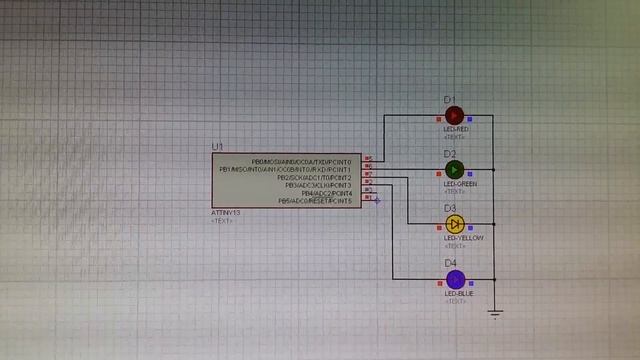Click the <TEXT> placeholder under LED-RED
Viewport: 640px width, 360px height.
(x=454, y=137)
